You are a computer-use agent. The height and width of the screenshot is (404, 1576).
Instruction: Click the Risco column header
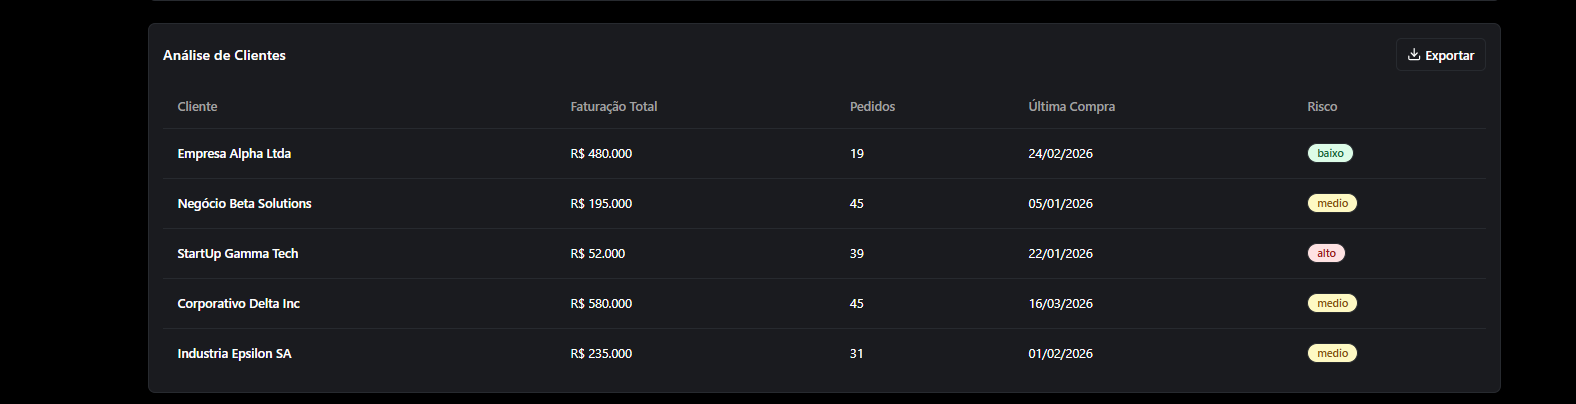click(1322, 107)
